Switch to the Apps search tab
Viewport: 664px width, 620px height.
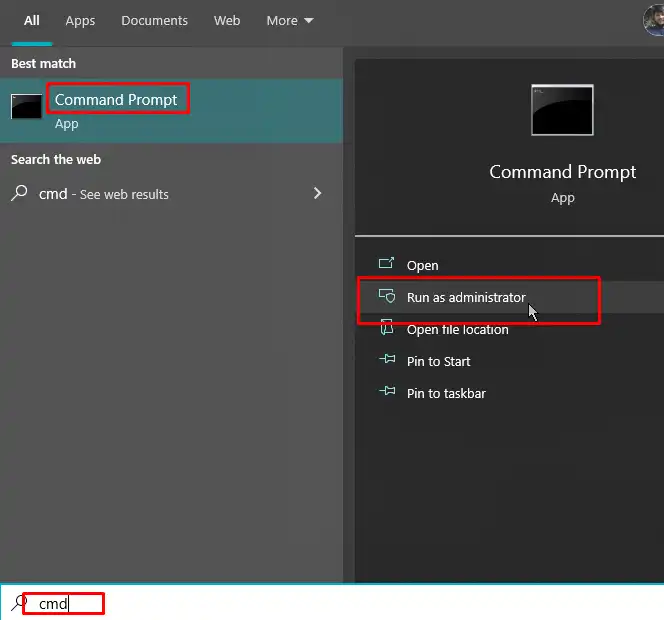point(80,20)
